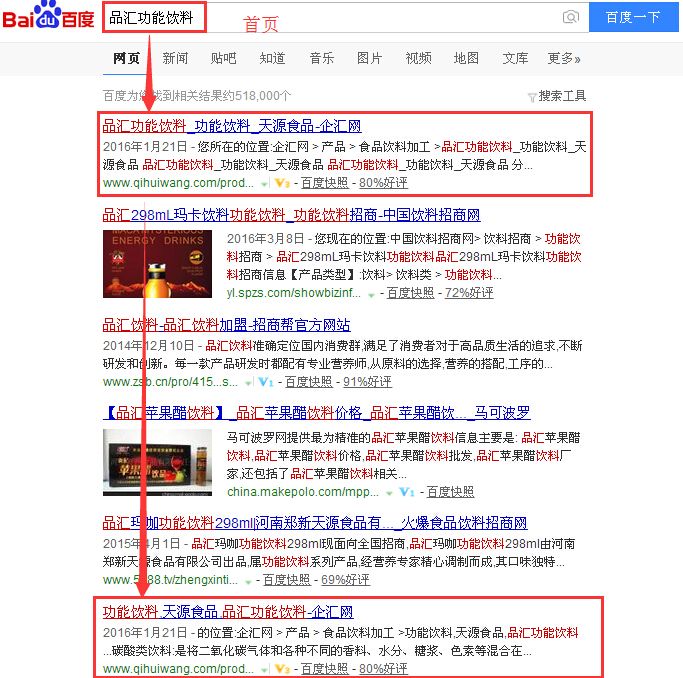Image resolution: width=683 pixels, height=678 pixels.
Task: Click the 5588.tv/zhengxinti... URL
Action: 170,580
